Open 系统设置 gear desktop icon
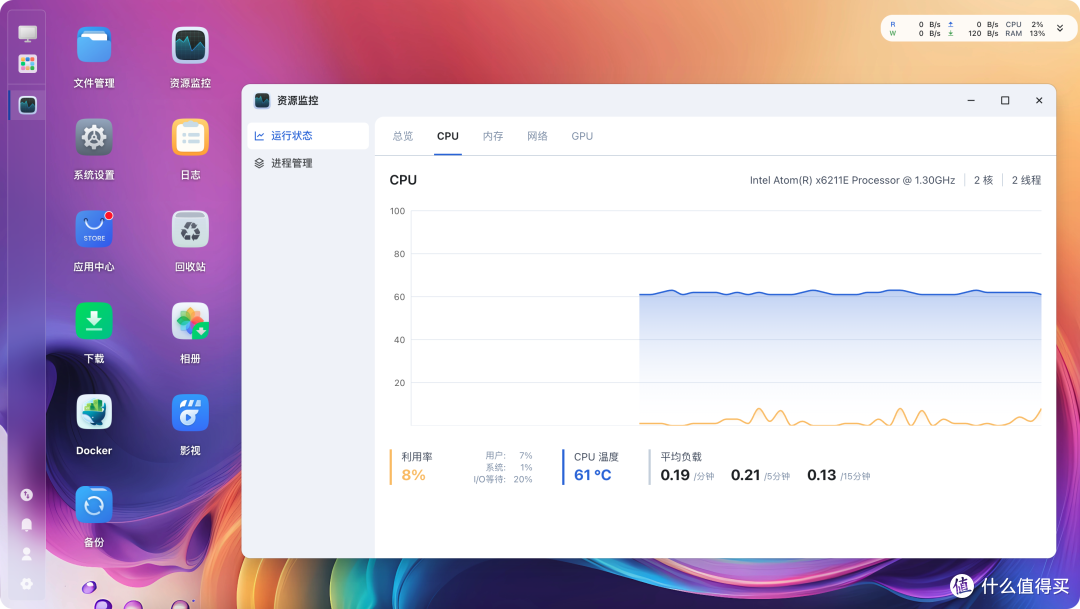The image size is (1080, 609). (94, 137)
